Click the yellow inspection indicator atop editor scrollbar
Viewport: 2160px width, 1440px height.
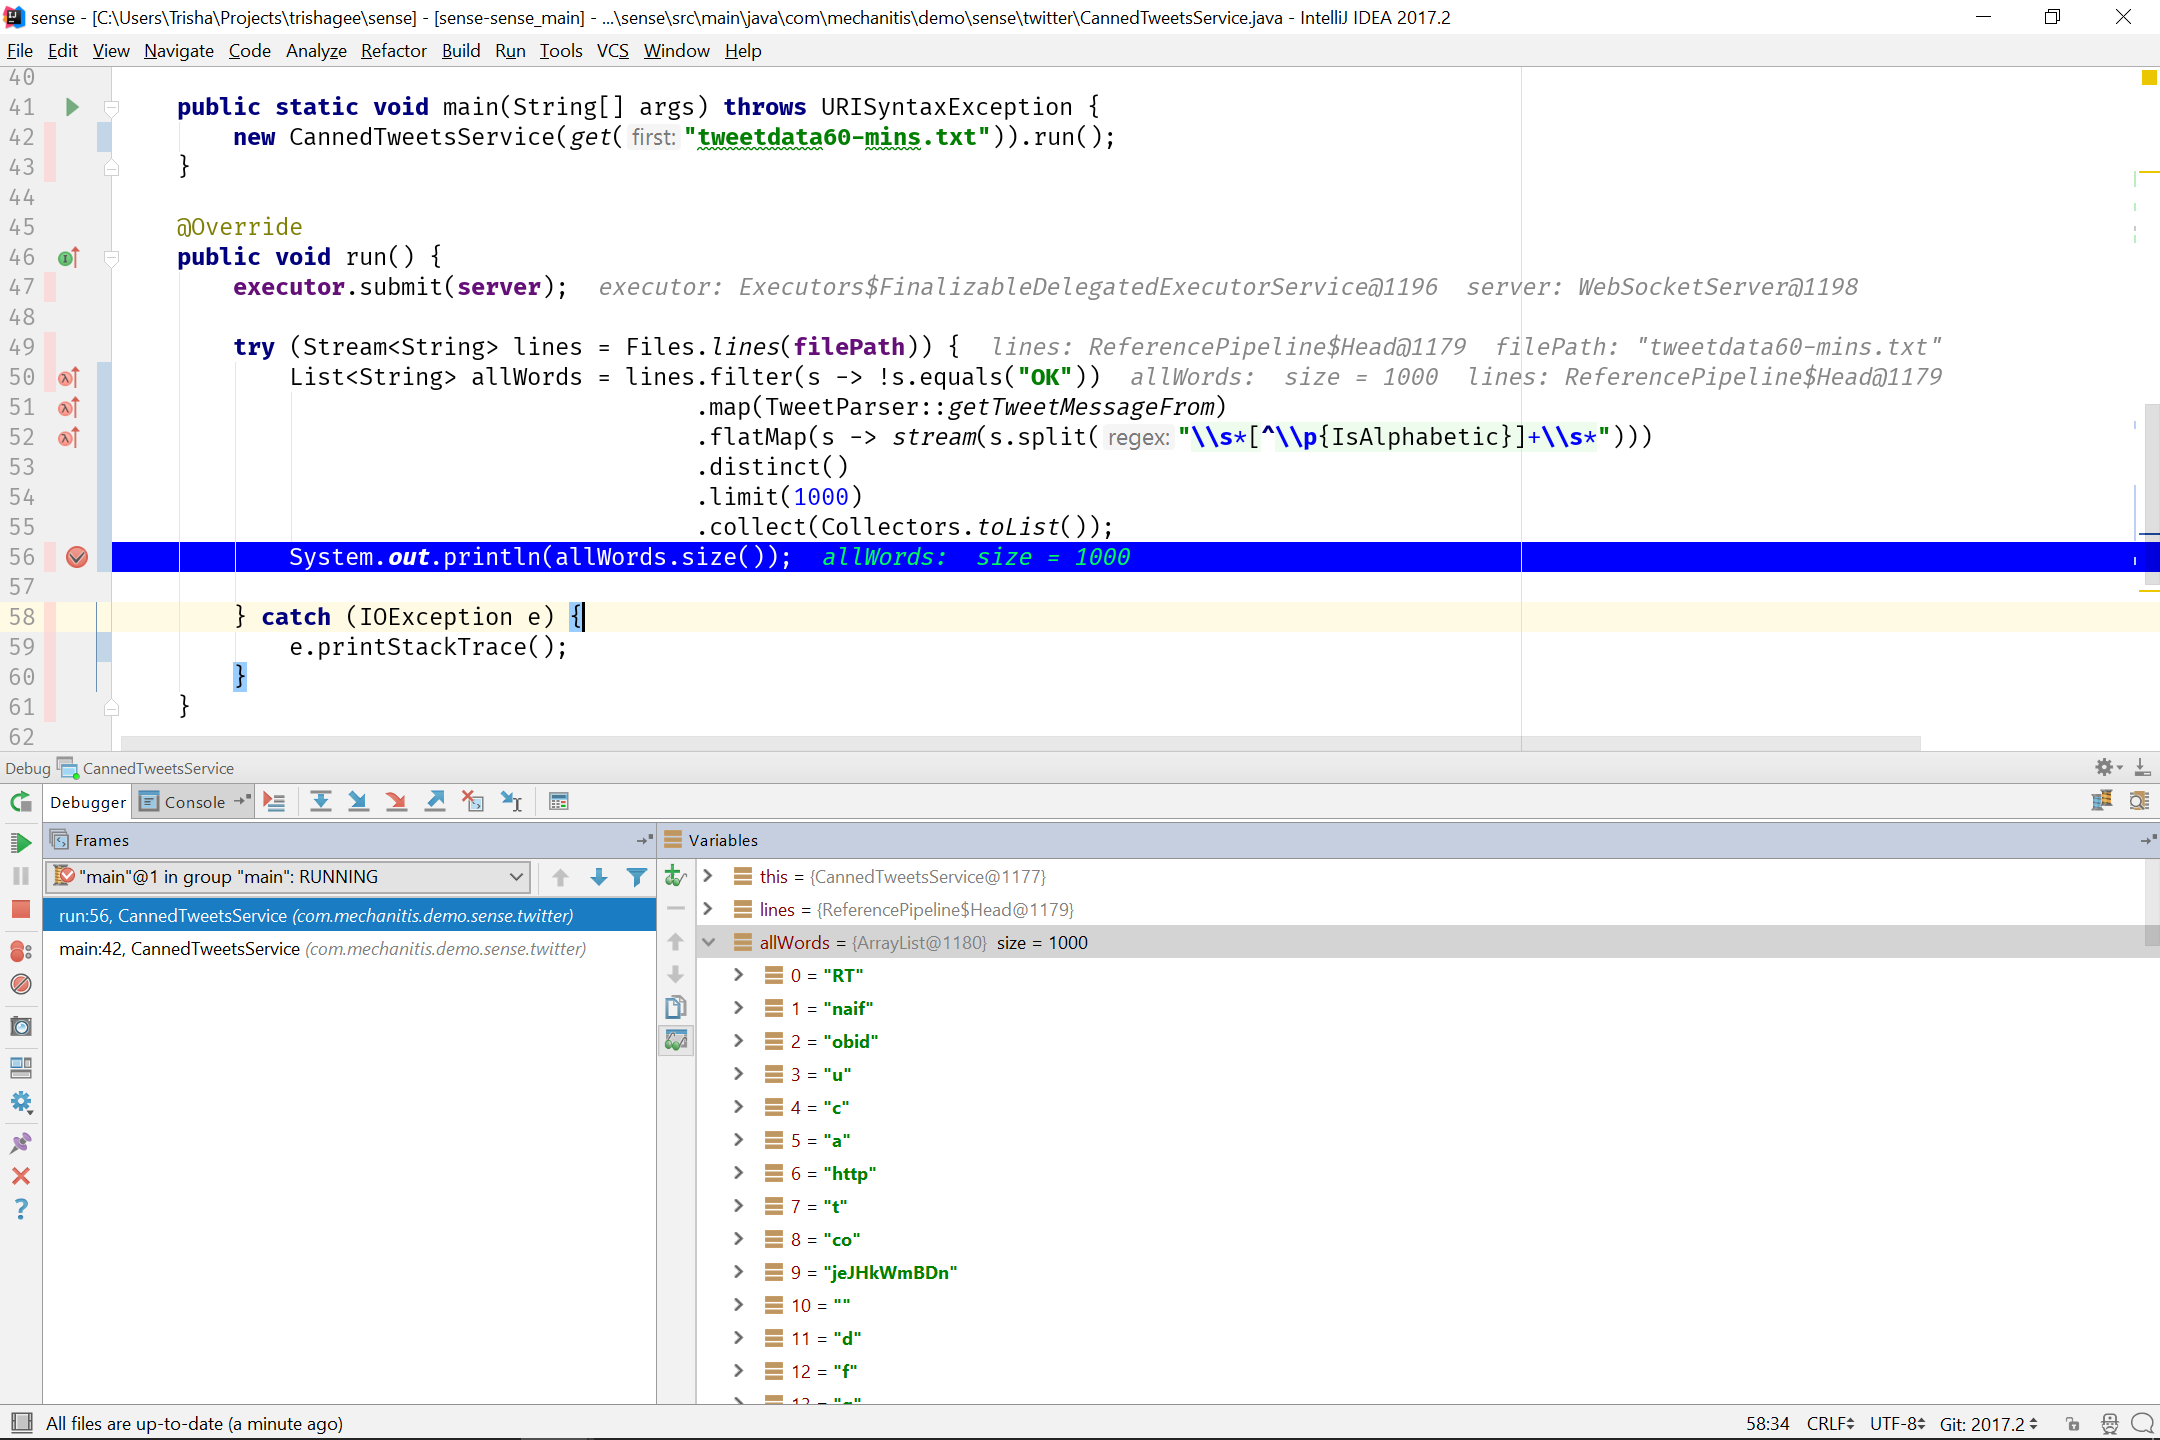tap(2149, 77)
